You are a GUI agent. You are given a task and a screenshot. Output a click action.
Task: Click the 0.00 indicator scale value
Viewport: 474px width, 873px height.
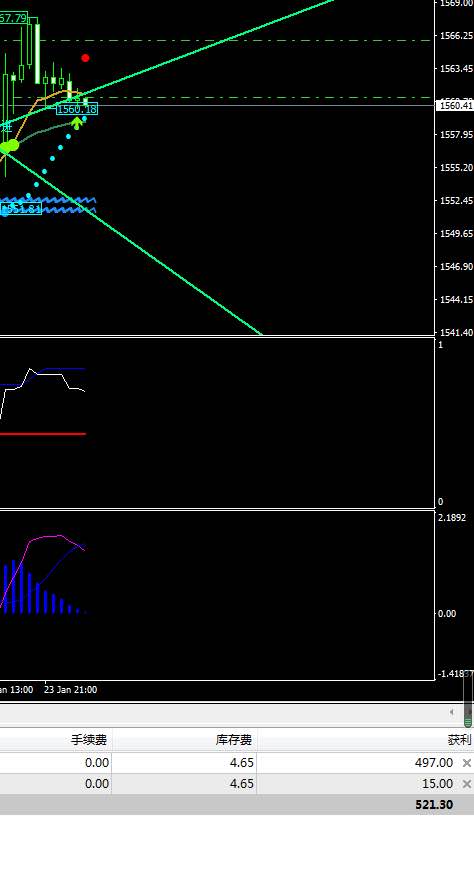[x=447, y=614]
